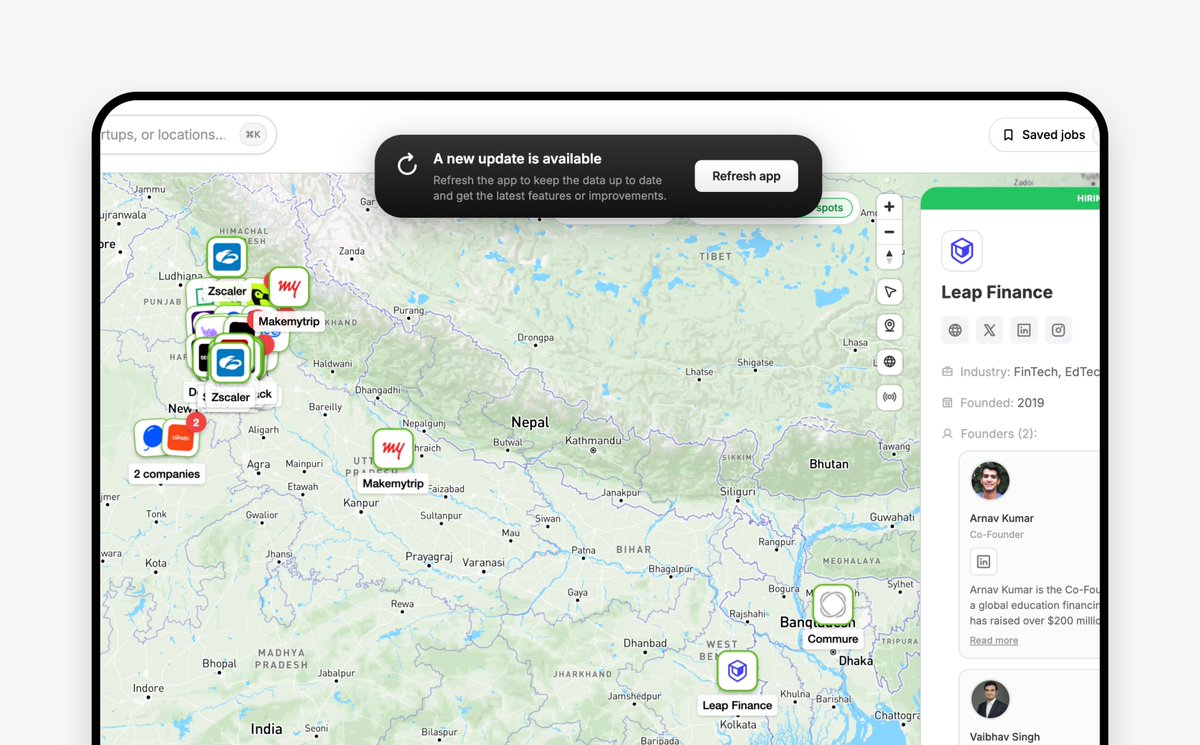Open Leap Finance X profile
Viewport: 1200px width, 745px height.
[x=989, y=330]
